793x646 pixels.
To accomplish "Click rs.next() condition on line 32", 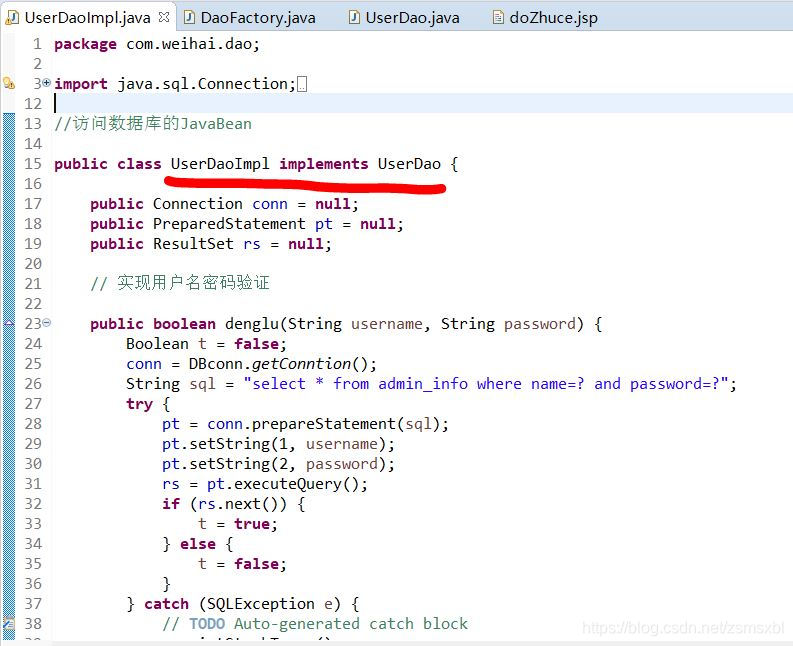I will click(x=238, y=504).
